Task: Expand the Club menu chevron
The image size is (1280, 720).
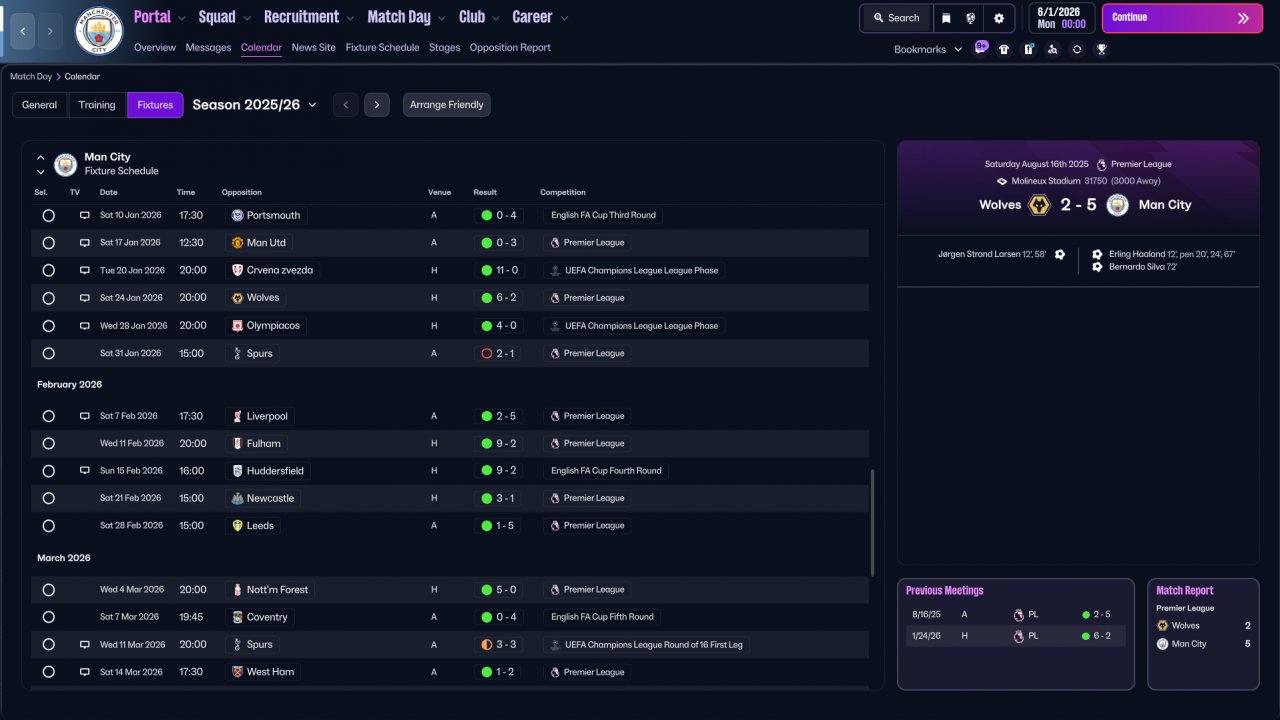Action: pyautogui.click(x=495, y=18)
